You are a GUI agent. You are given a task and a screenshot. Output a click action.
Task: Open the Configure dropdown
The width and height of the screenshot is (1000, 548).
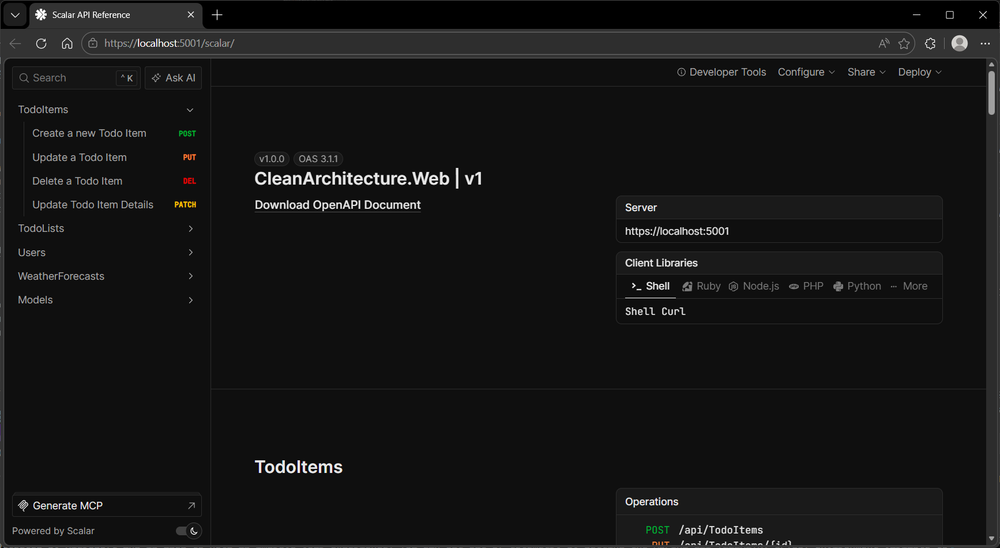[x=806, y=72]
